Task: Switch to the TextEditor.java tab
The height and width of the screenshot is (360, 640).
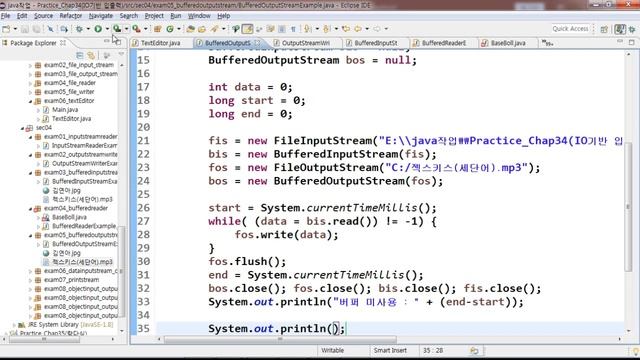Action: click(x=160, y=43)
